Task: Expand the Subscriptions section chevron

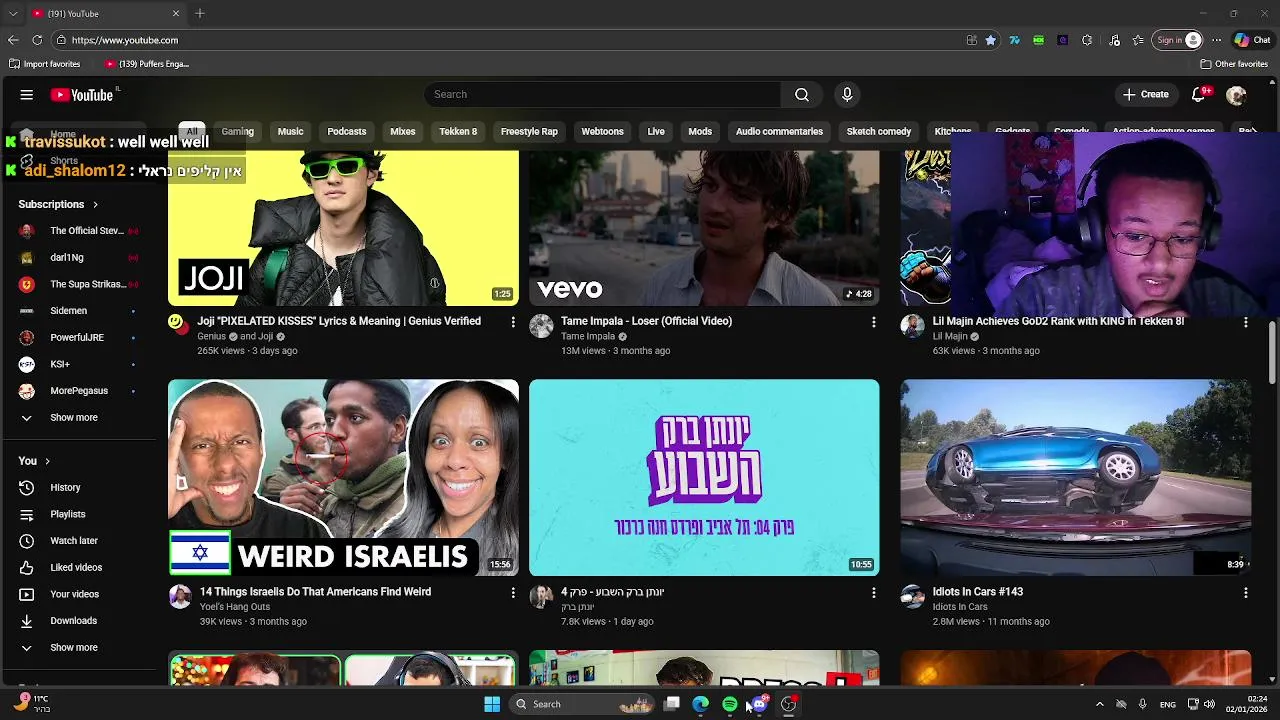Action: 95,205
